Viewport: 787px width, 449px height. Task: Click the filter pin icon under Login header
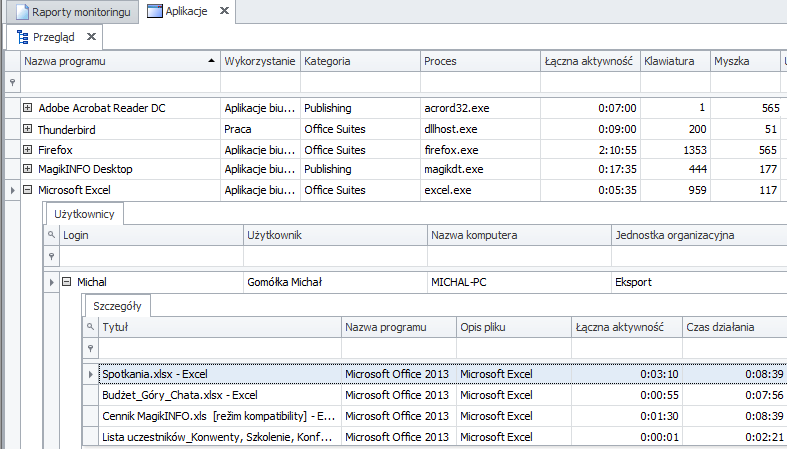(x=51, y=256)
